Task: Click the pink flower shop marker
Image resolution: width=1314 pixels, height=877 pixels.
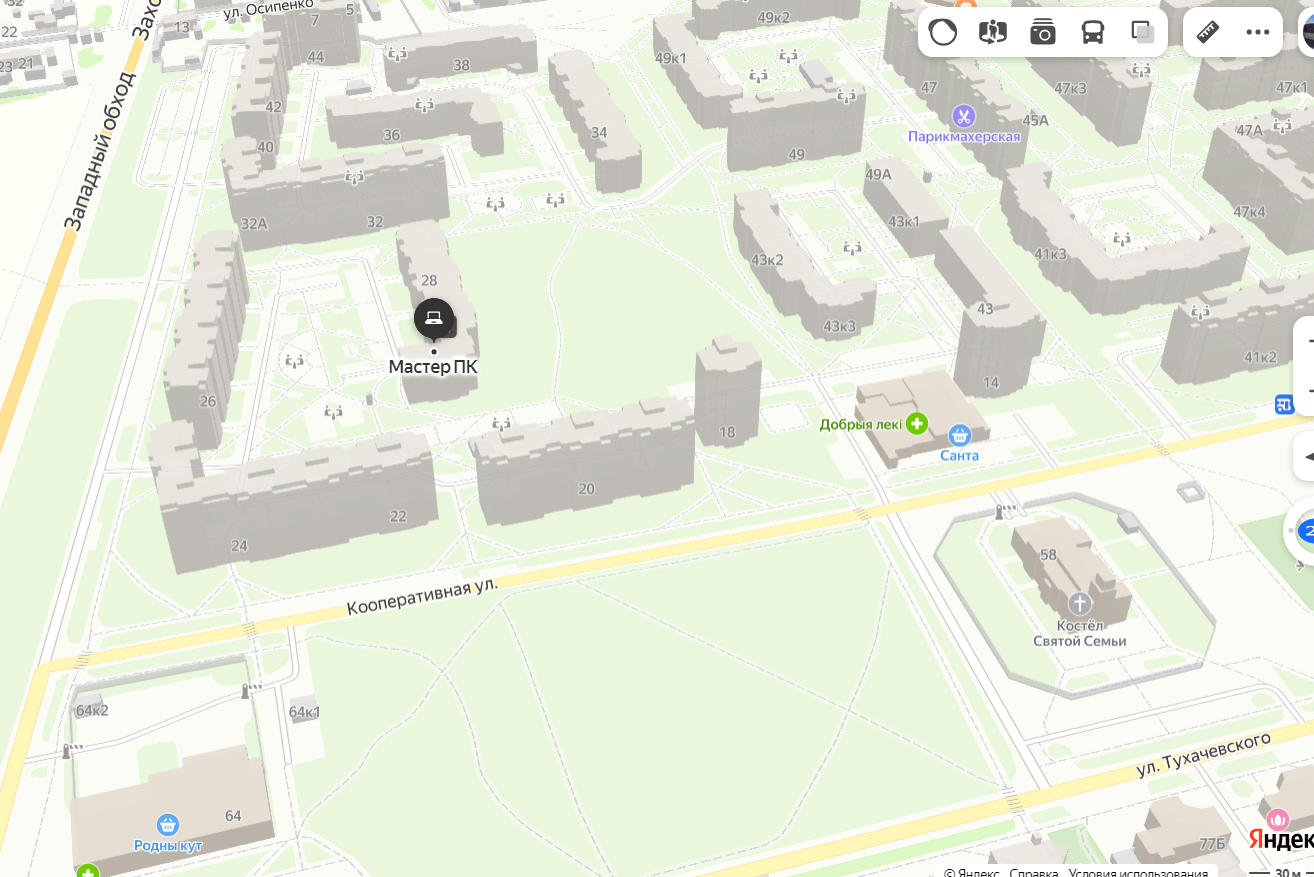Action: point(1278,820)
